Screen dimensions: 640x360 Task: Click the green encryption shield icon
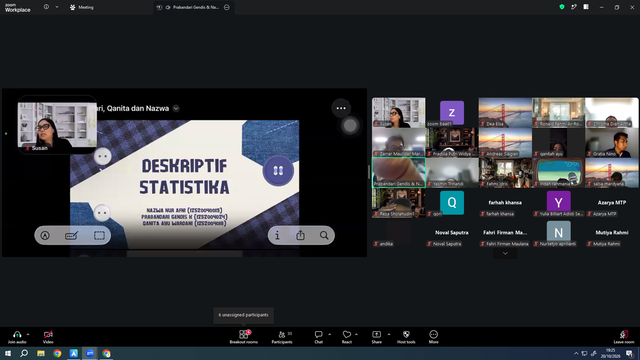point(562,7)
